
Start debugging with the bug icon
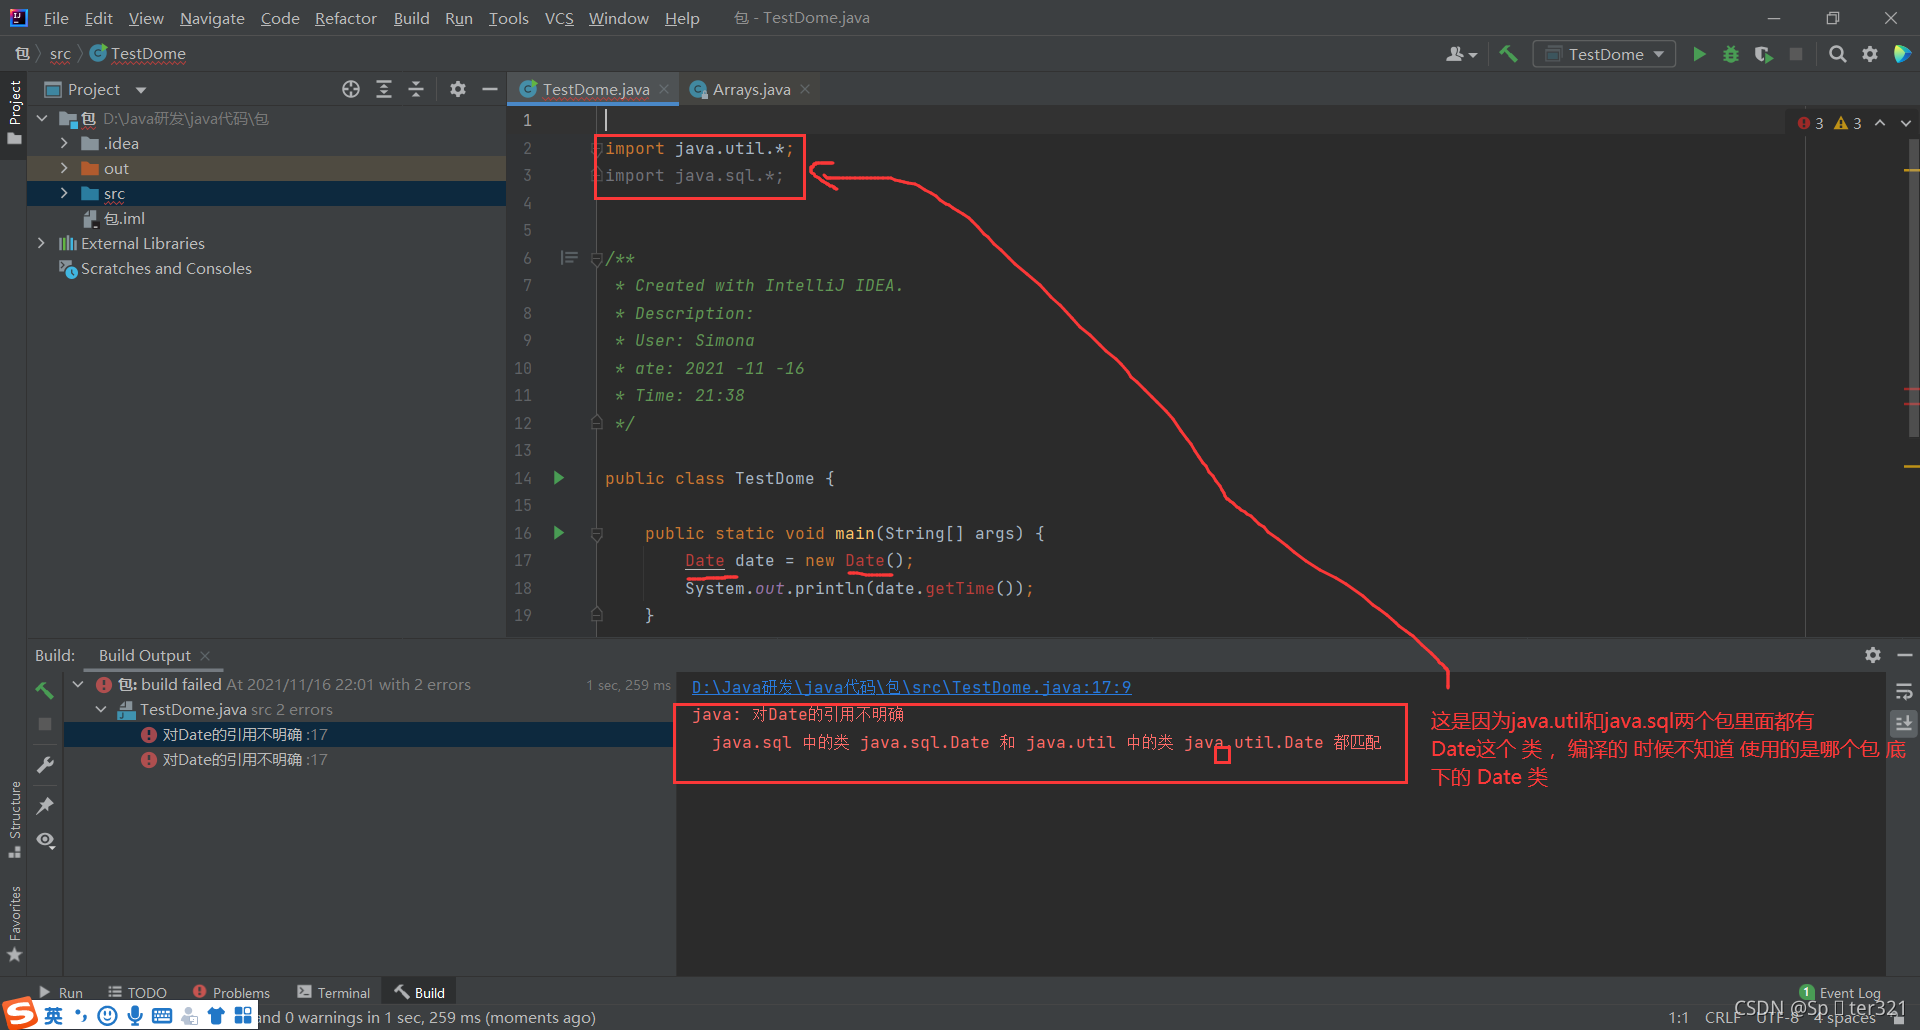point(1731,54)
